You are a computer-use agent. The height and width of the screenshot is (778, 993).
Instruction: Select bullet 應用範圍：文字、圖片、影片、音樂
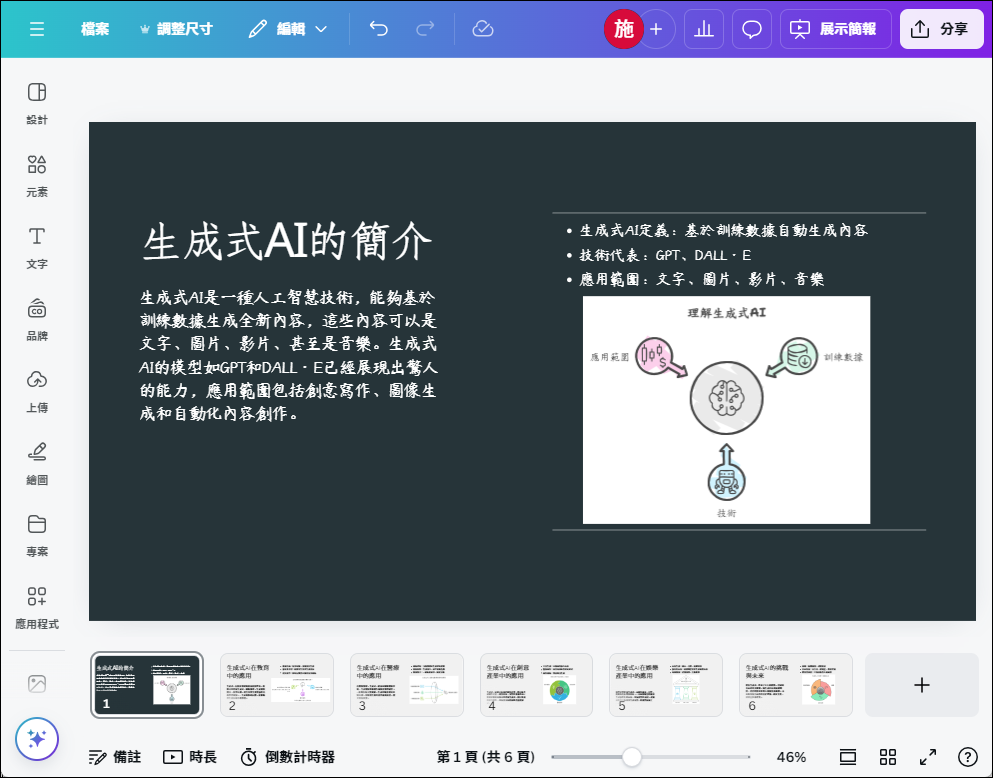(x=695, y=279)
